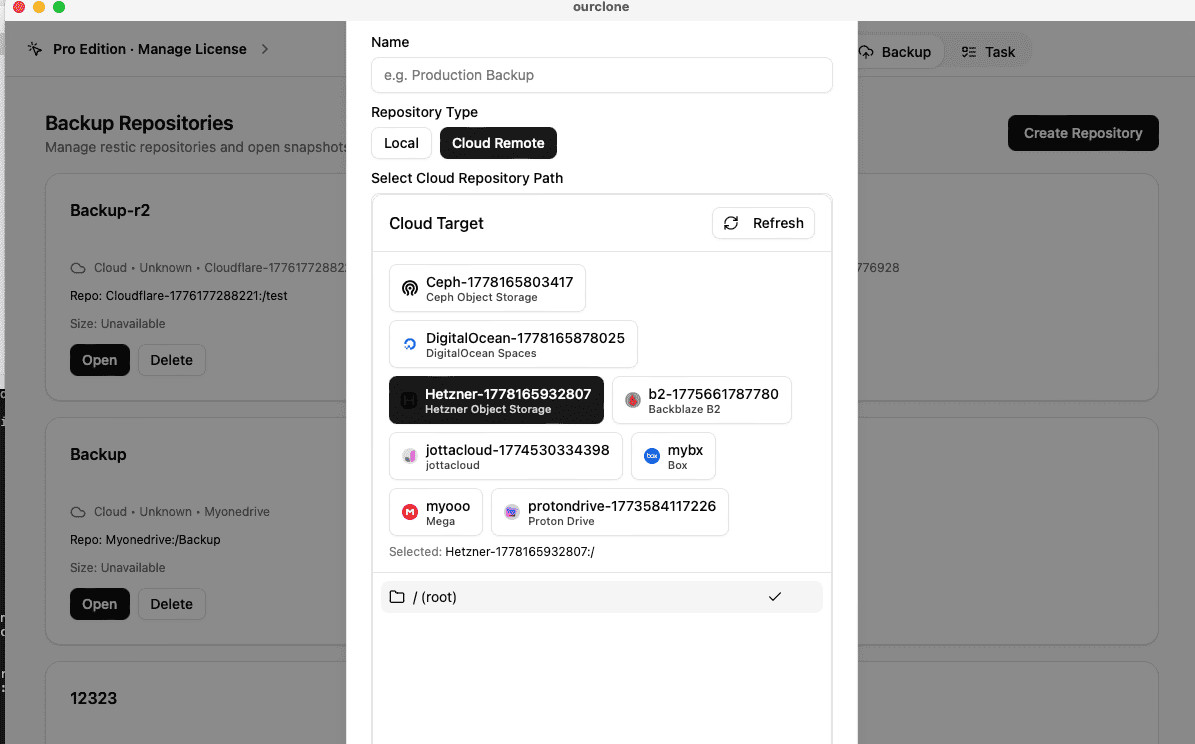Screen dimensions: 1195x744
Task: Click the Hetzner logo icon
Action: click(x=409, y=400)
